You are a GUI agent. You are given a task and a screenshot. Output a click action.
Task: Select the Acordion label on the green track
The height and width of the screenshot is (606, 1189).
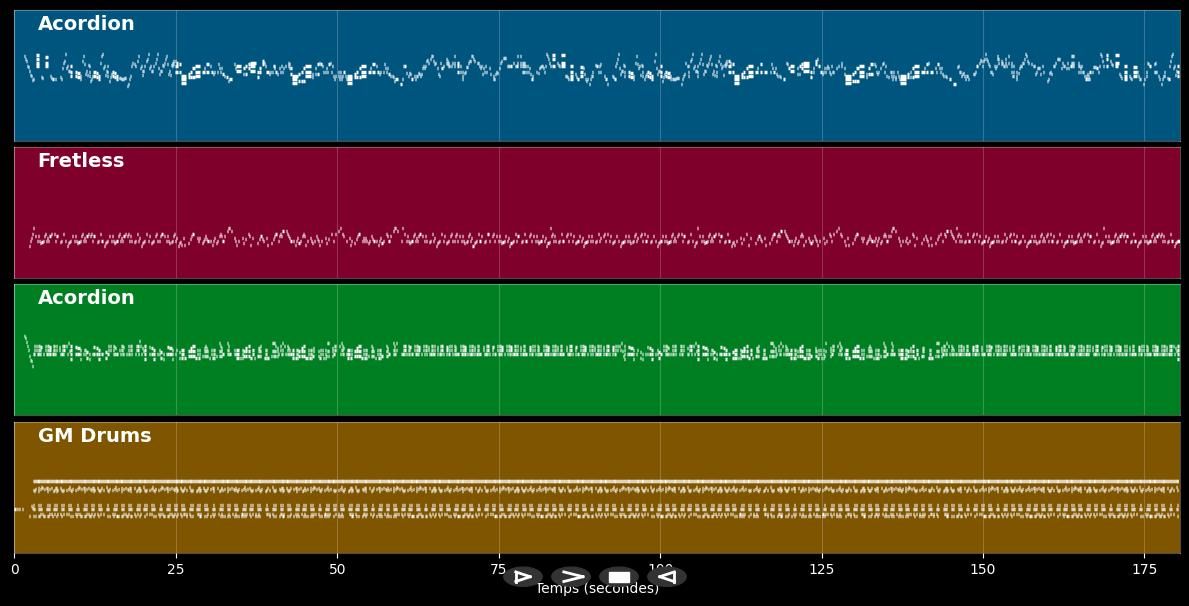pos(86,298)
